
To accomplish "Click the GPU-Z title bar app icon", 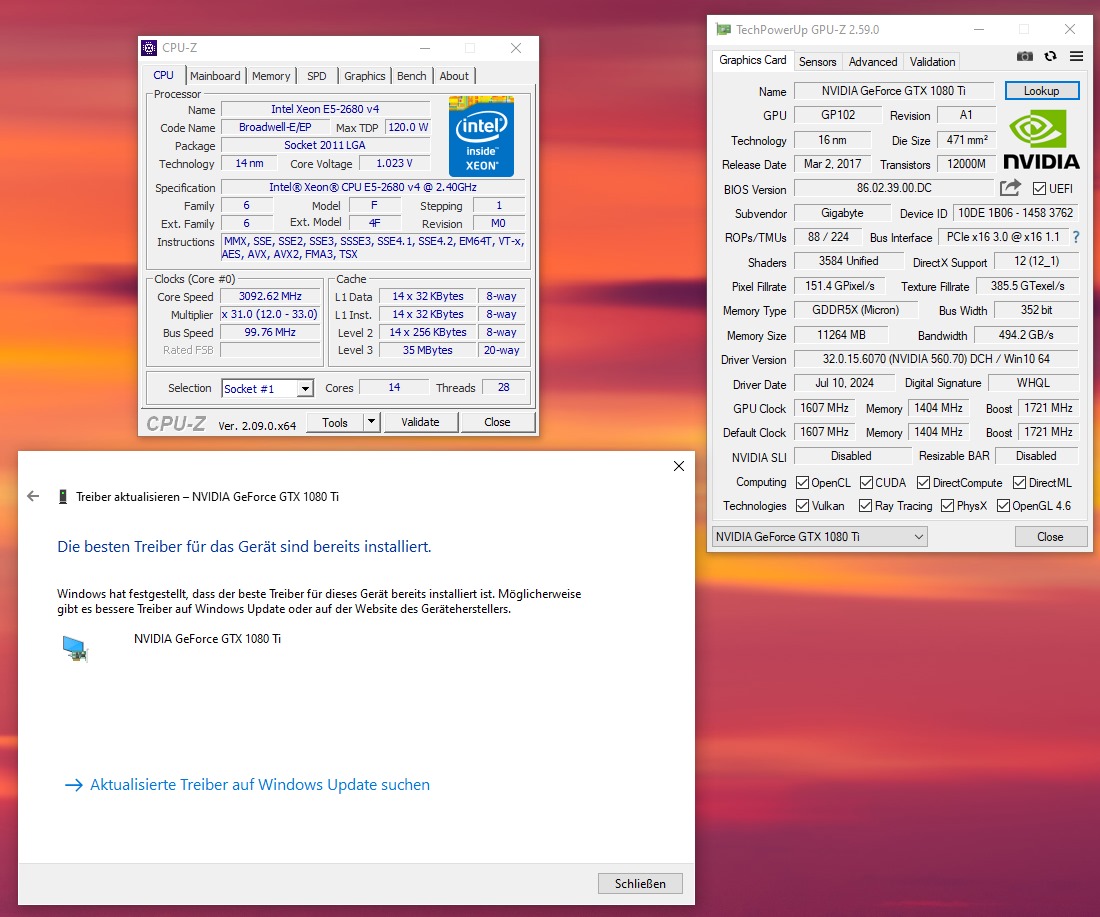I will [x=723, y=29].
